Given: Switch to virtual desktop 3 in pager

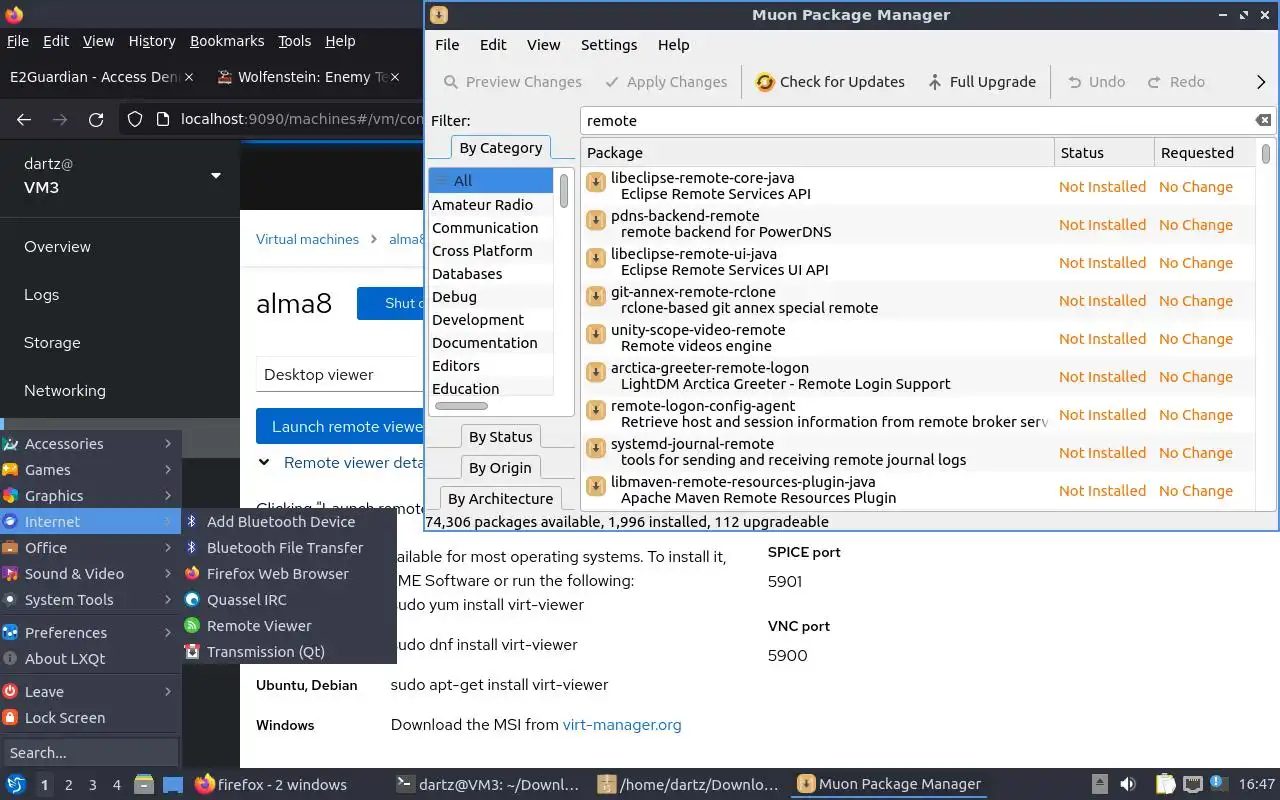Looking at the screenshot, I should pyautogui.click(x=93, y=785).
